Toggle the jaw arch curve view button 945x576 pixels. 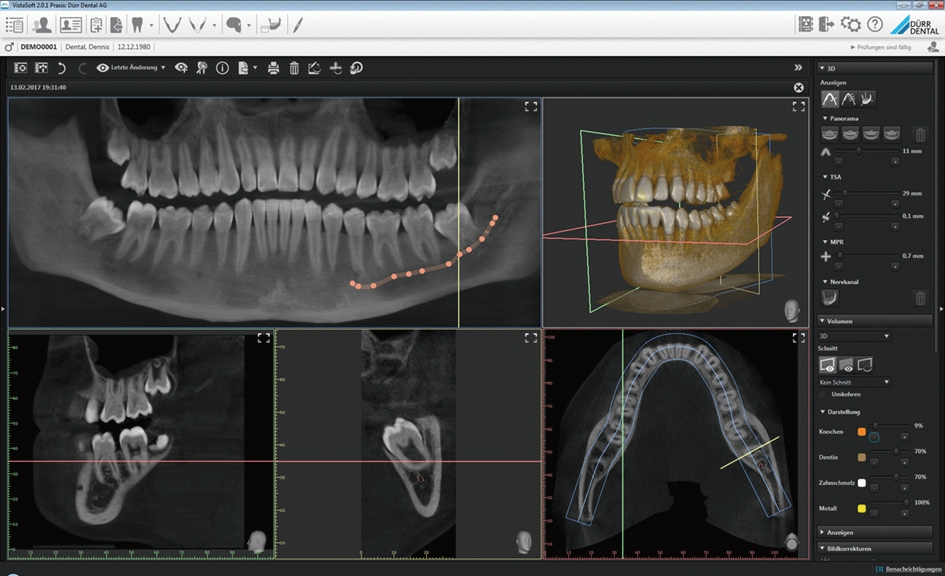pos(830,99)
